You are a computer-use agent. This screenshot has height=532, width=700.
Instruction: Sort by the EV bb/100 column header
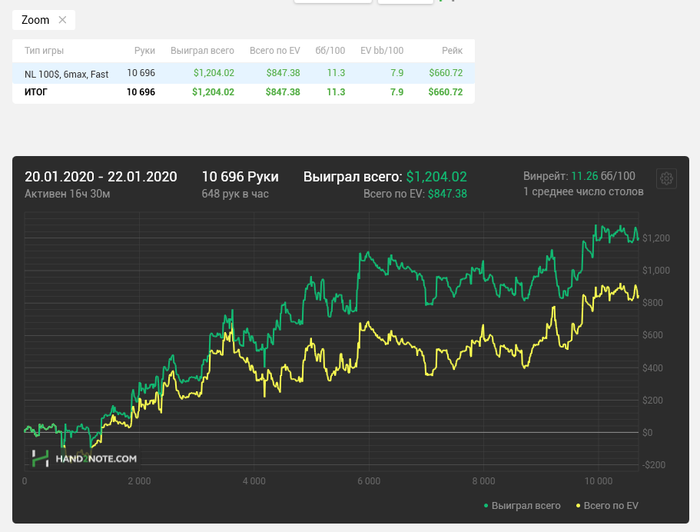click(382, 51)
